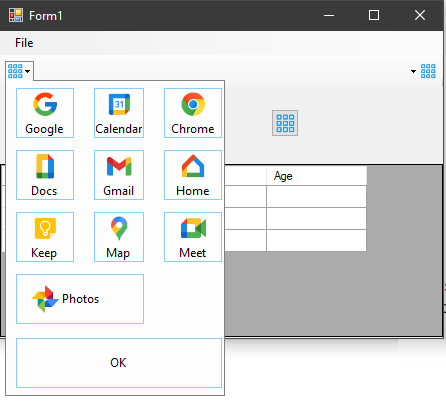
Task: Click the gray grid button in the panel
Action: click(285, 123)
